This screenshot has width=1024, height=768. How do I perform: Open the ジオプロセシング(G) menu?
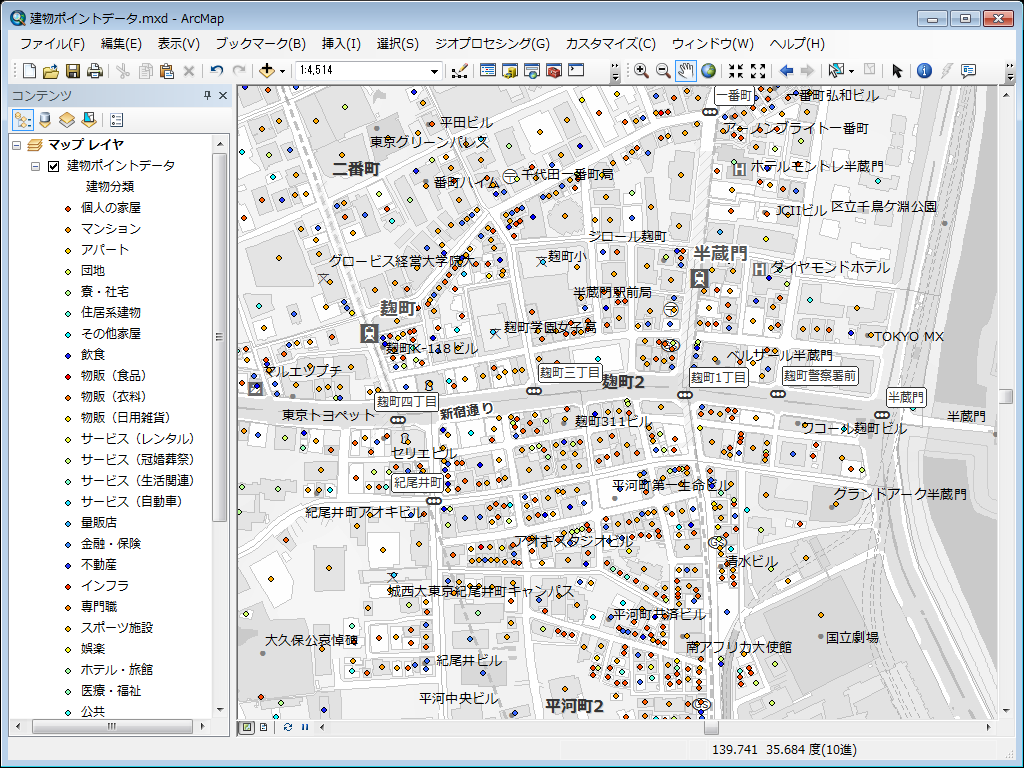pos(492,44)
